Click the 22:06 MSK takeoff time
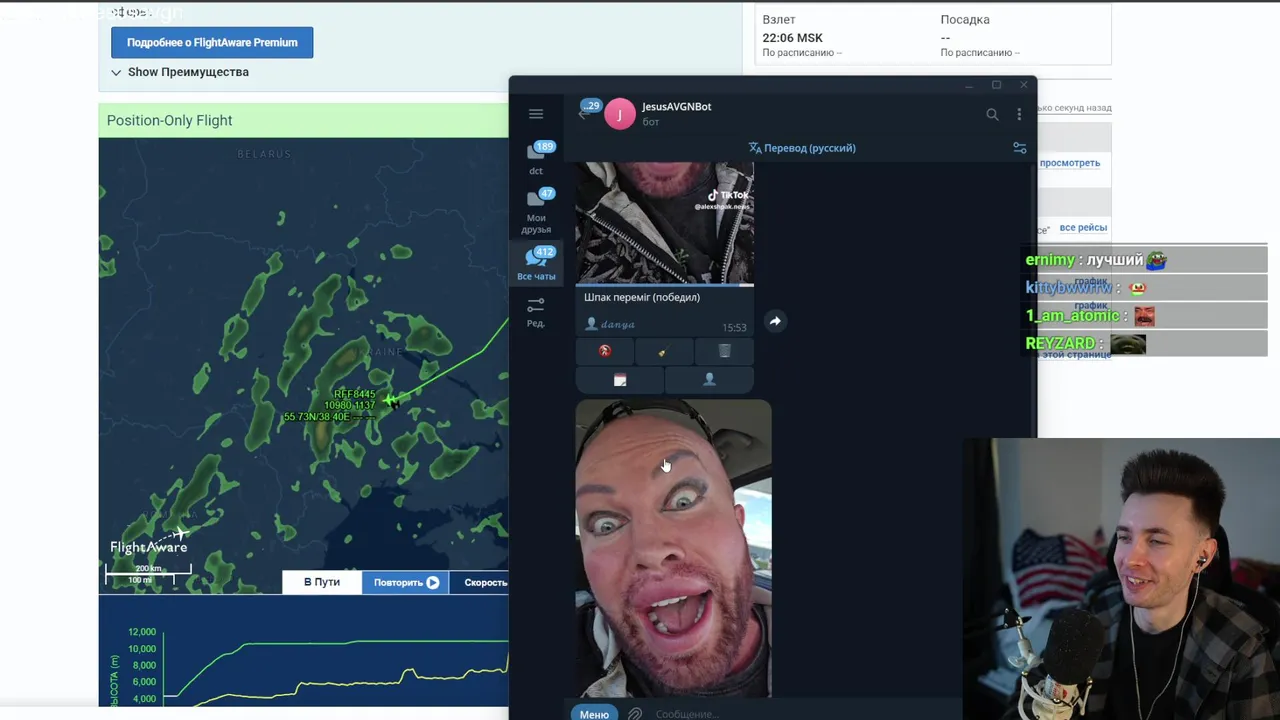This screenshot has height=720, width=1280. (793, 38)
